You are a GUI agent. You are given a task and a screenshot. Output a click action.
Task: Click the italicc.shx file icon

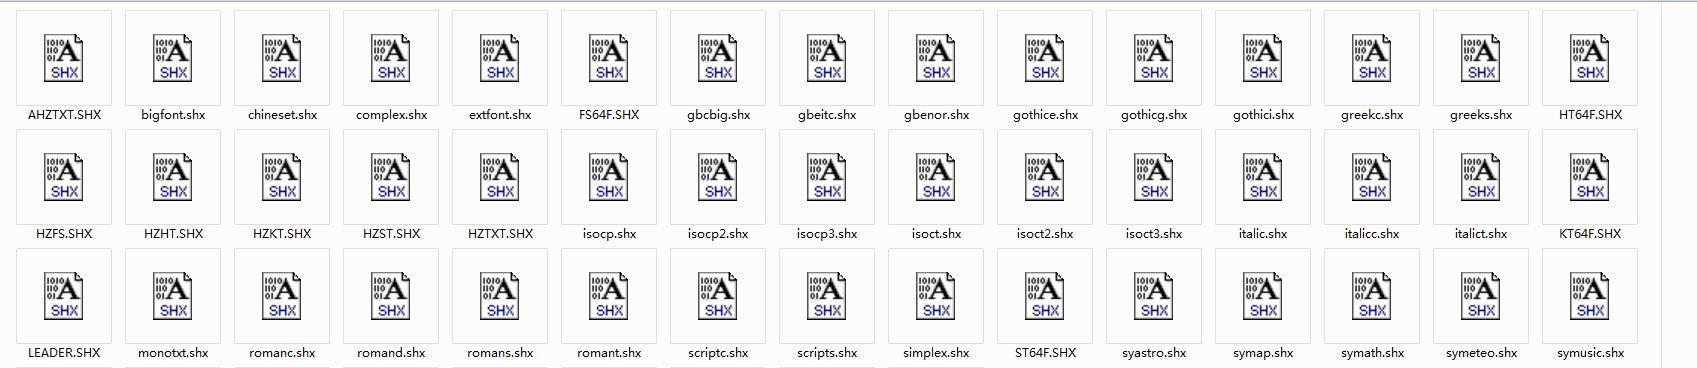pos(1372,177)
